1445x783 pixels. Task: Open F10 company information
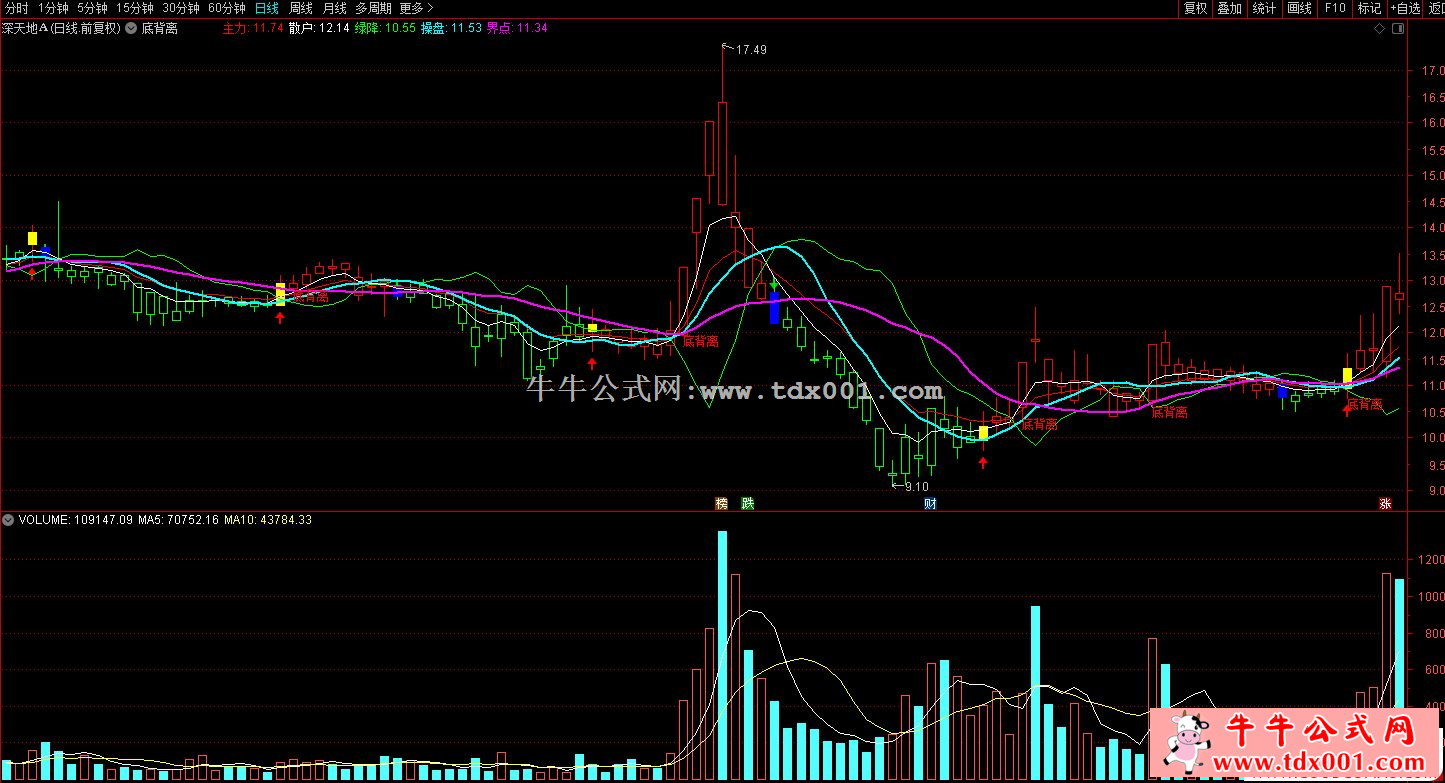click(1335, 8)
